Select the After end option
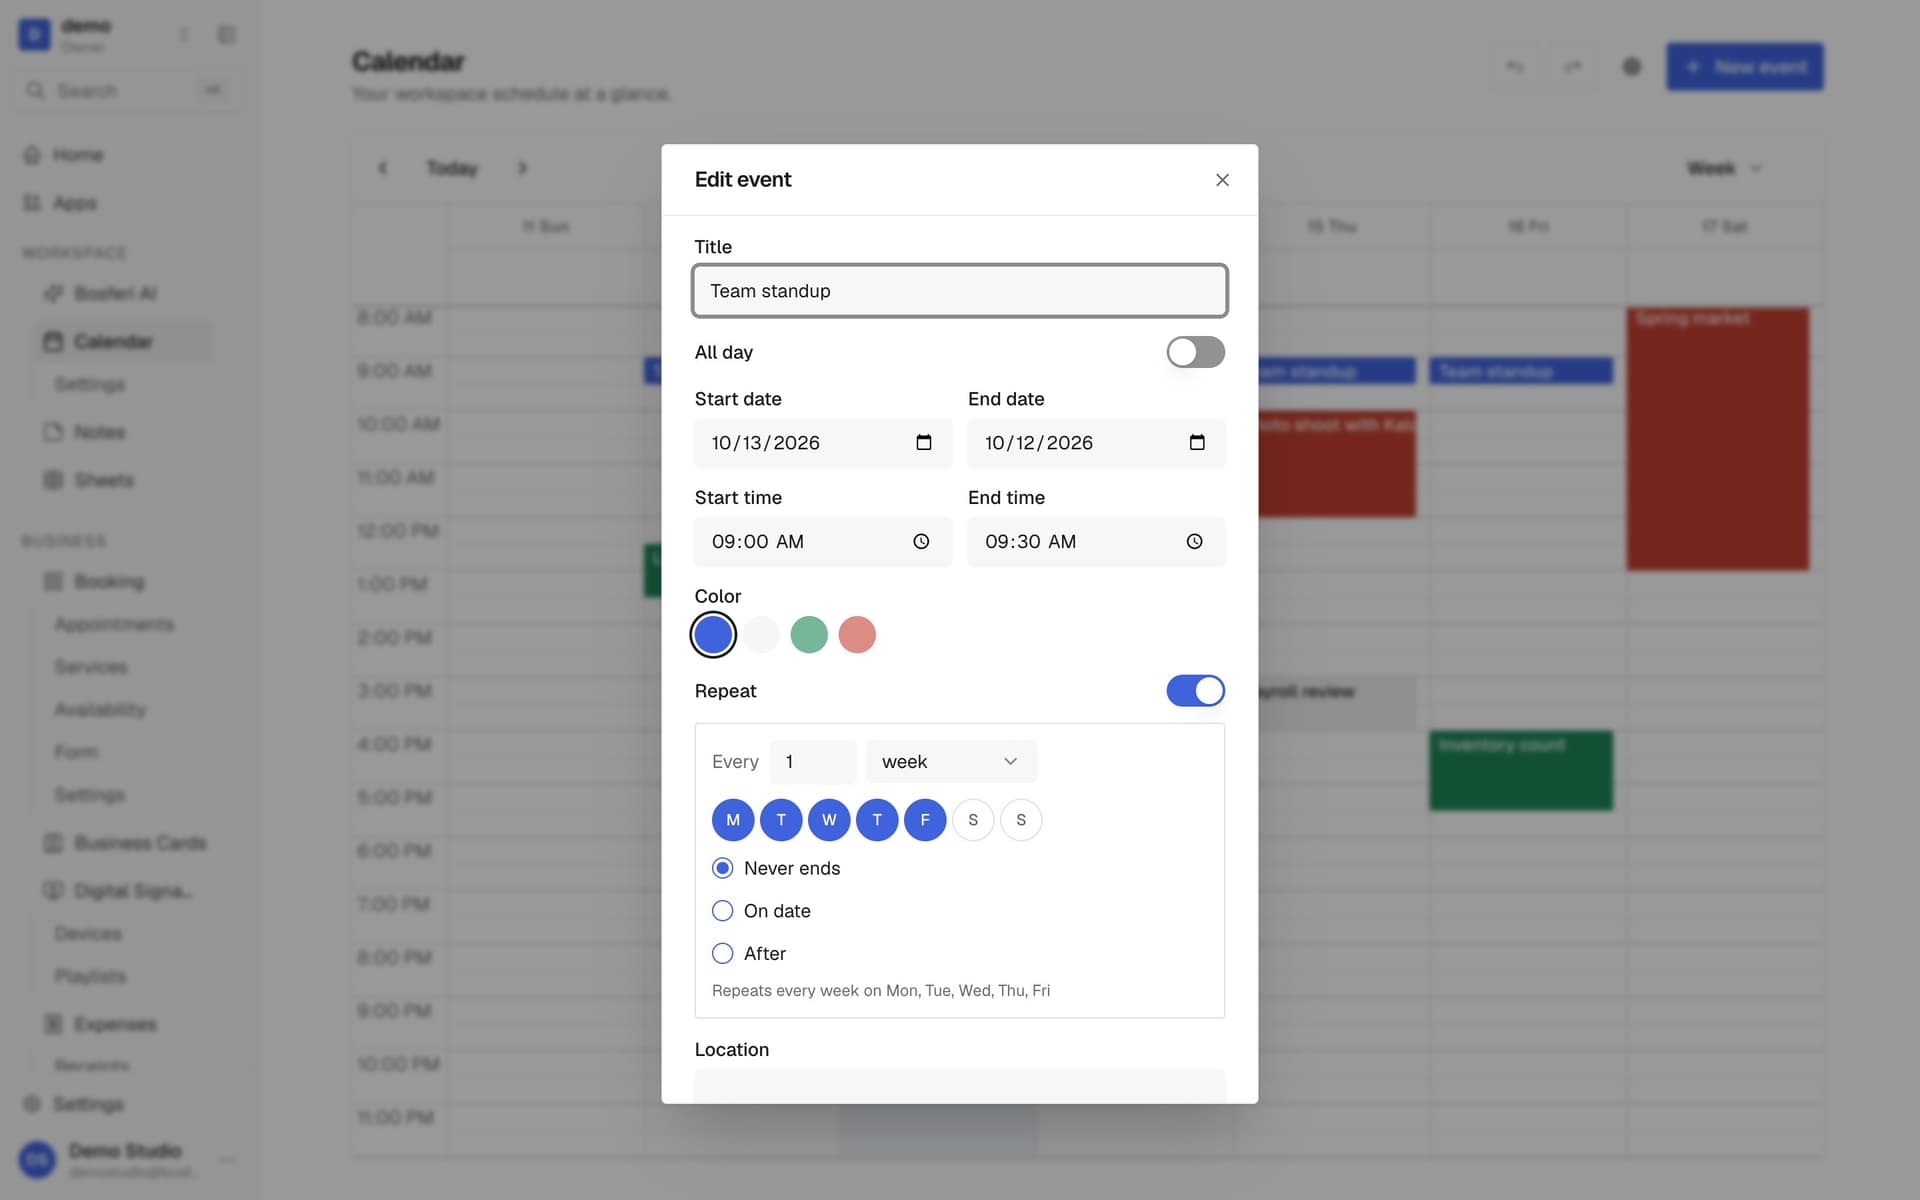Viewport: 1920px width, 1200px height. pyautogui.click(x=722, y=954)
